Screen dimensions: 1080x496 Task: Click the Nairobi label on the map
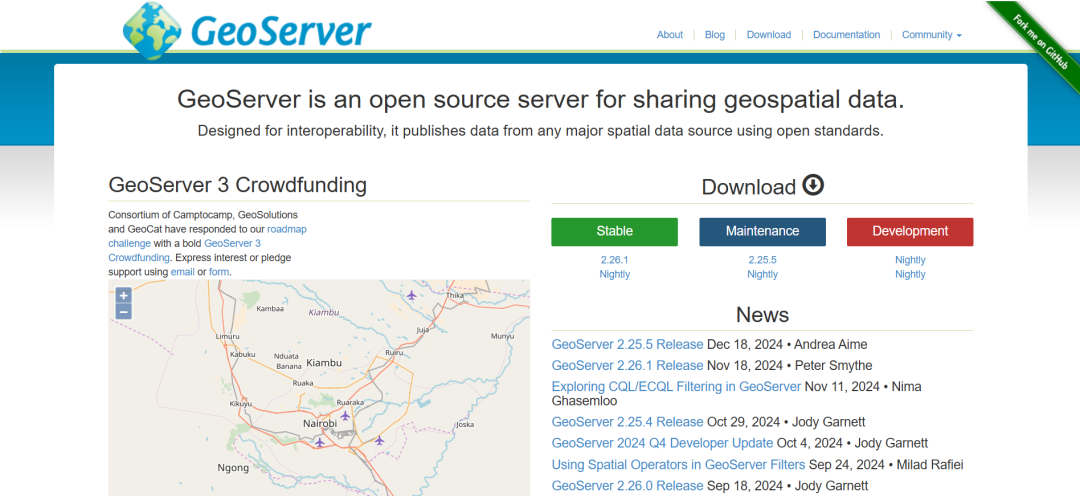point(320,423)
